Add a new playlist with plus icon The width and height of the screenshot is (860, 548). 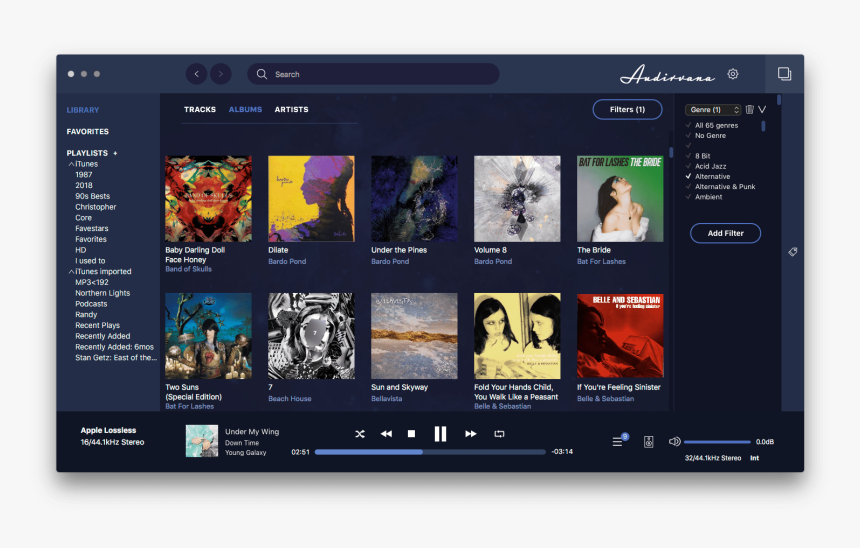(x=115, y=153)
